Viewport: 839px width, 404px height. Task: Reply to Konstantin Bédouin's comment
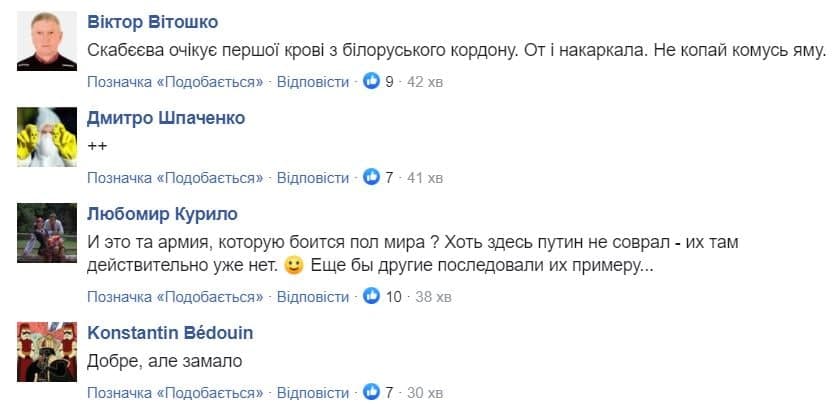coord(313,391)
